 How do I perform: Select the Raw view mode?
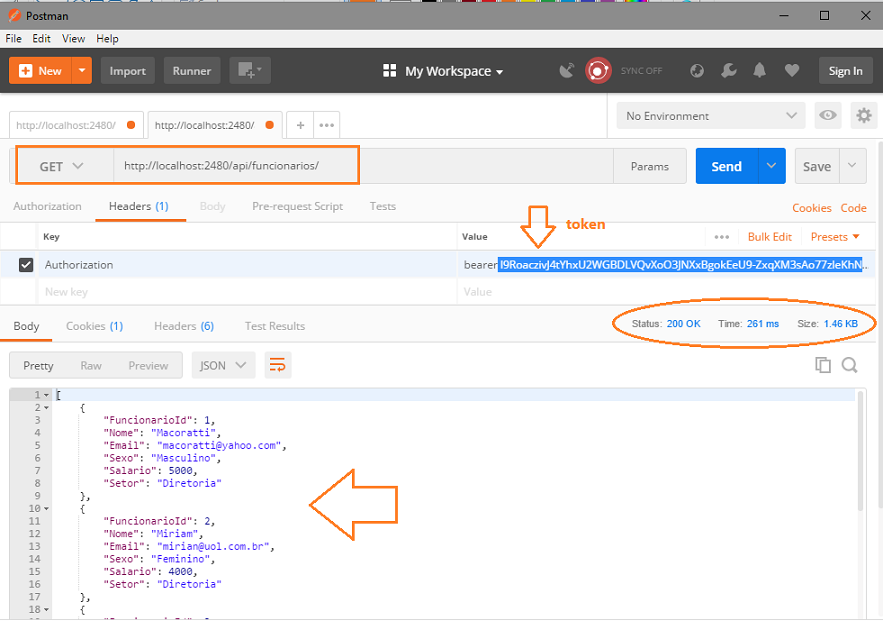(x=91, y=365)
